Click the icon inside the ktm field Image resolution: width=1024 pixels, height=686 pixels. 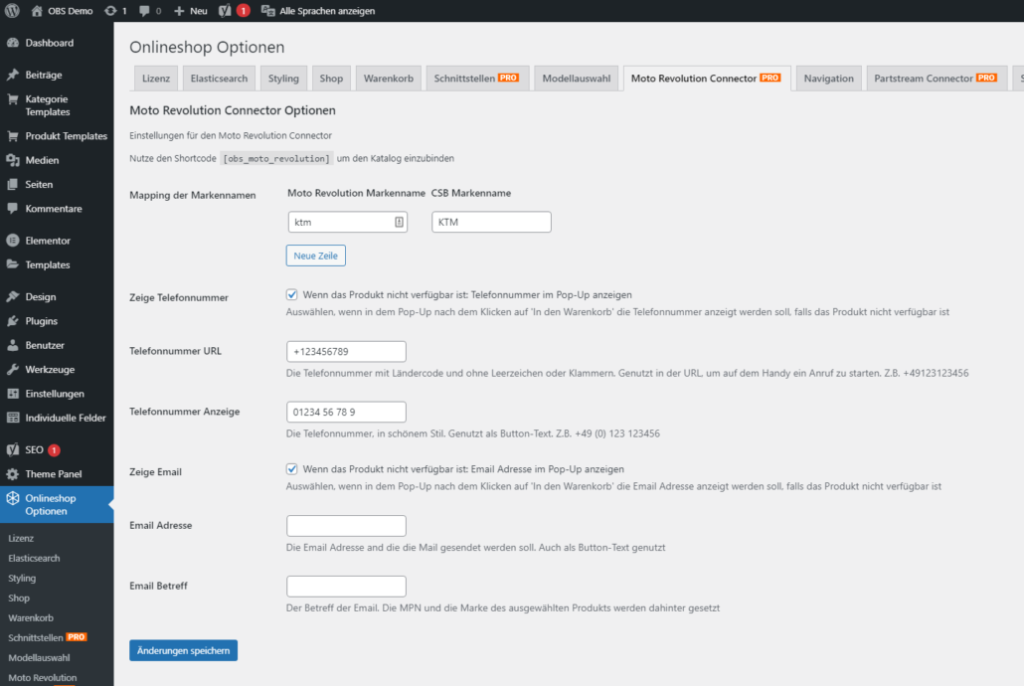point(398,222)
